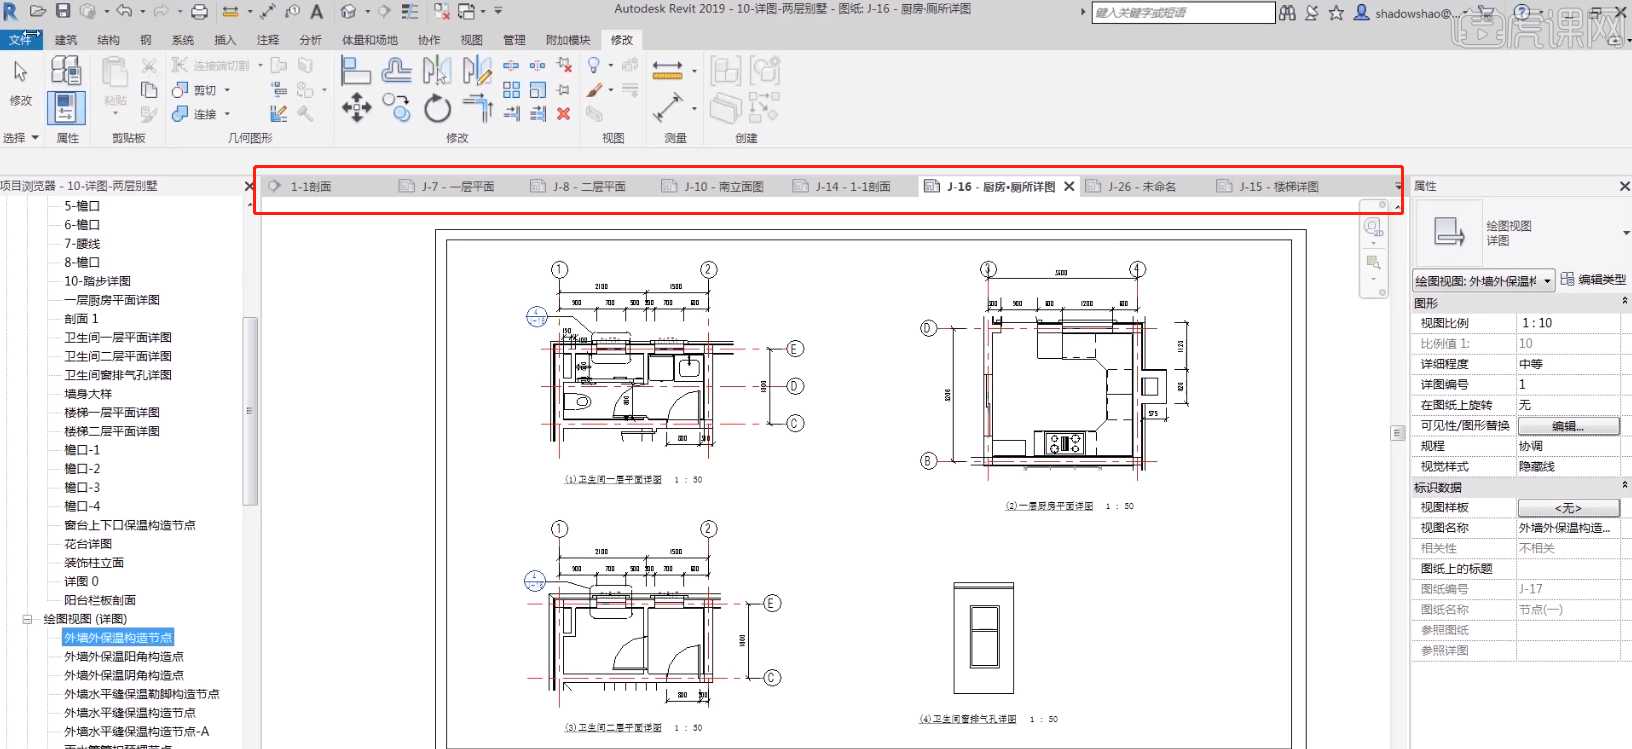Click the red Delete X icon

[x=564, y=113]
